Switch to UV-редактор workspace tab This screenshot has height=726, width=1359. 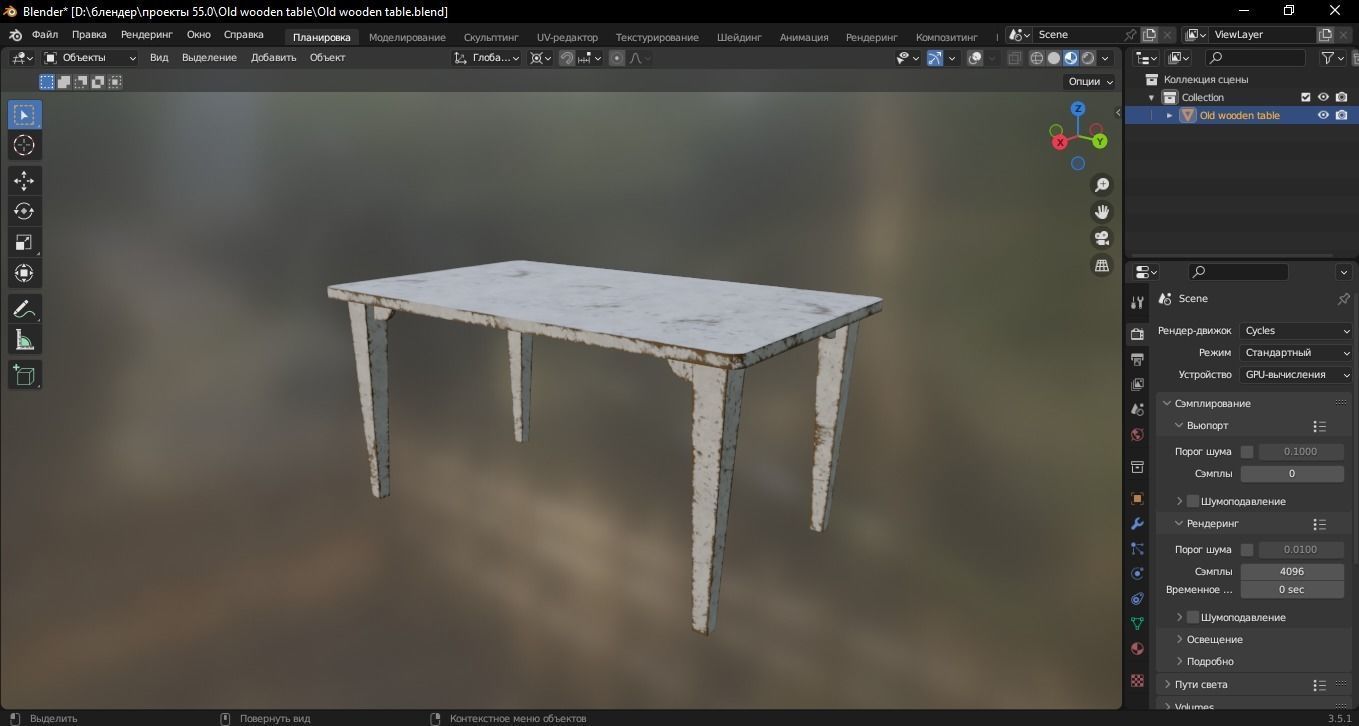click(567, 37)
